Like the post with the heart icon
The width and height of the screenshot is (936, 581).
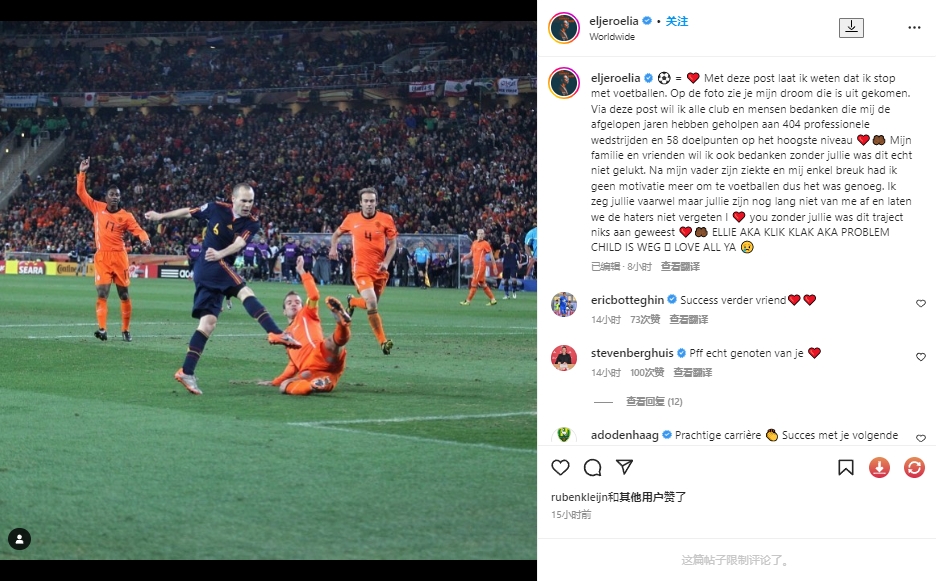(560, 468)
